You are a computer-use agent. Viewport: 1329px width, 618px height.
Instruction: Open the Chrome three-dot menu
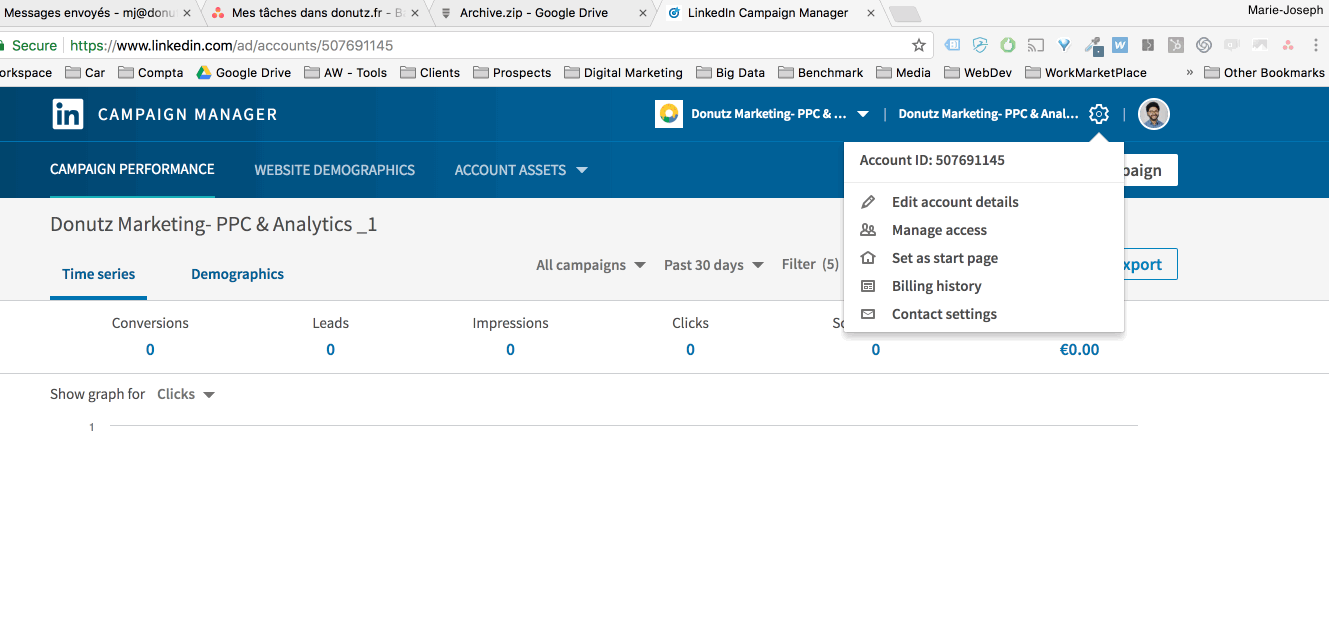pyautogui.click(x=1316, y=45)
